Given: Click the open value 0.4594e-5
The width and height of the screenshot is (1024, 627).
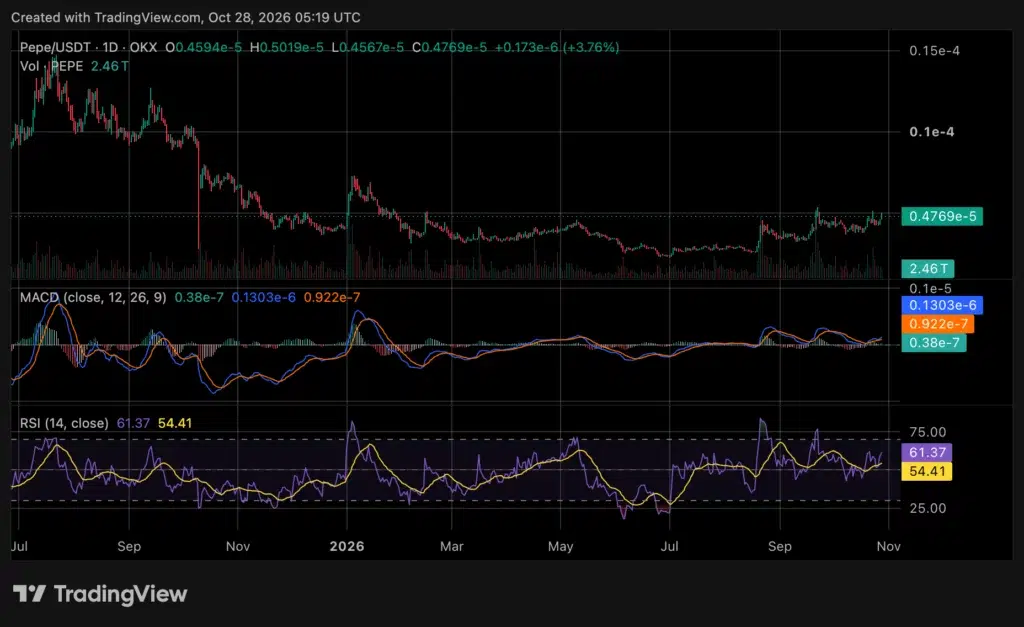Looking at the screenshot, I should tap(208, 48).
